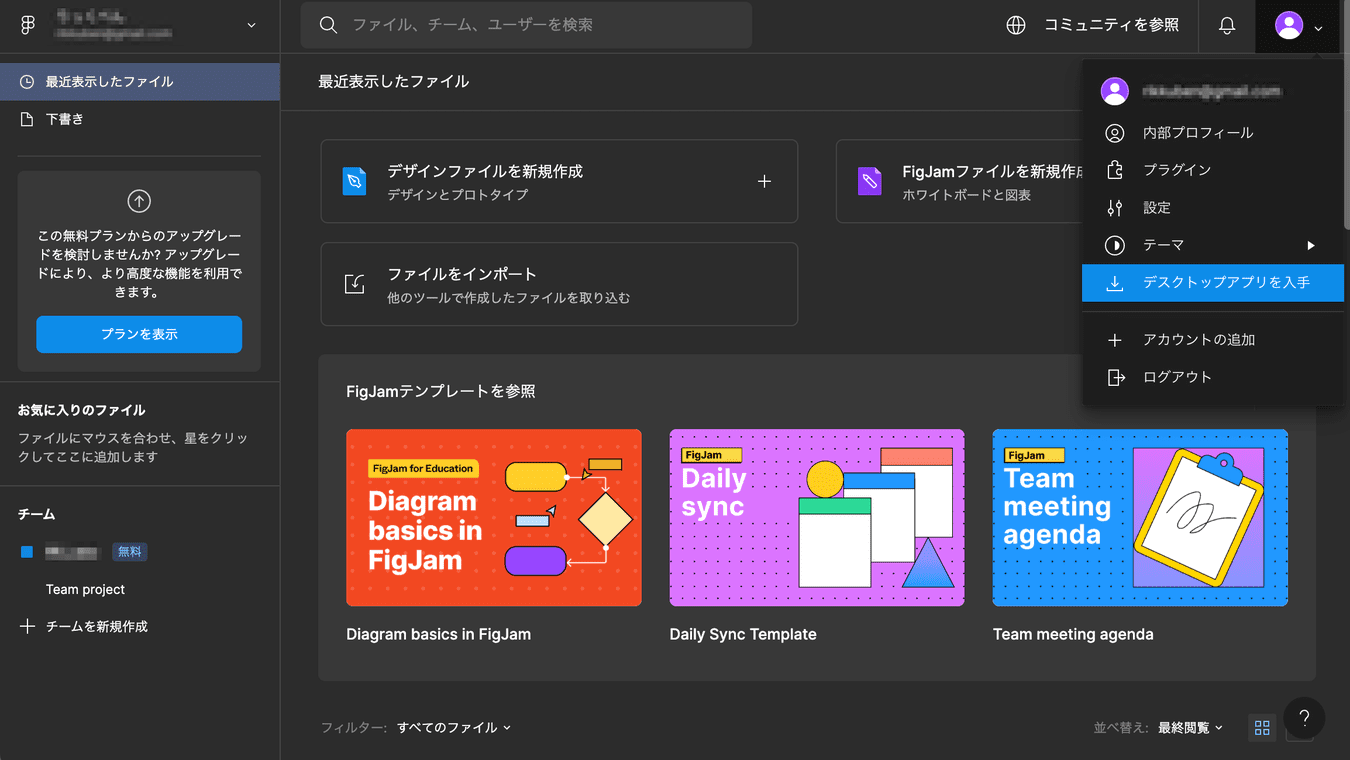Choose ログアウト from account menu
The image size is (1350, 760).
click(1177, 377)
